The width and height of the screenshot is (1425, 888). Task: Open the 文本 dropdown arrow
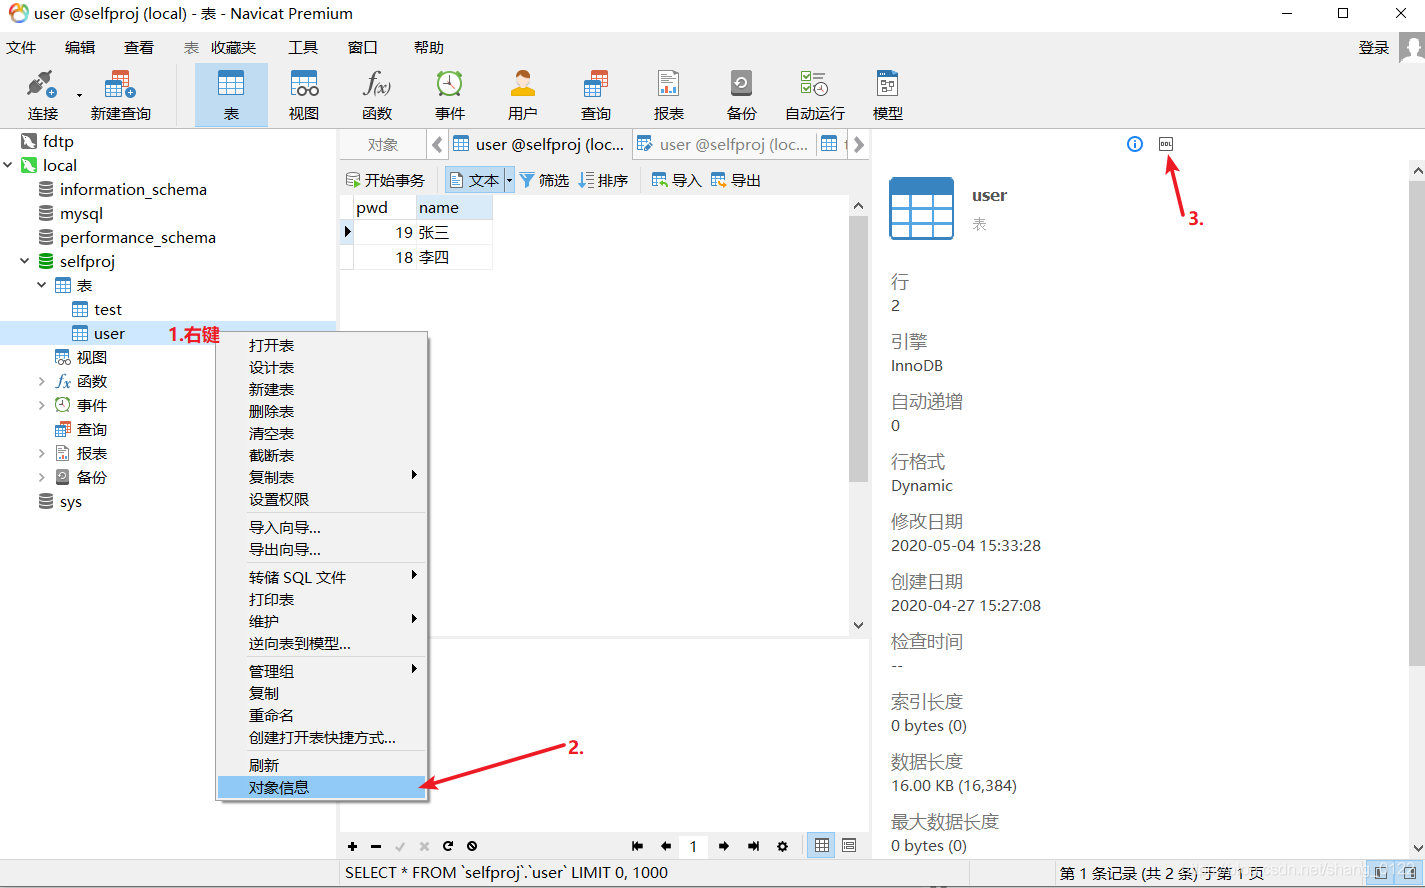tap(510, 180)
